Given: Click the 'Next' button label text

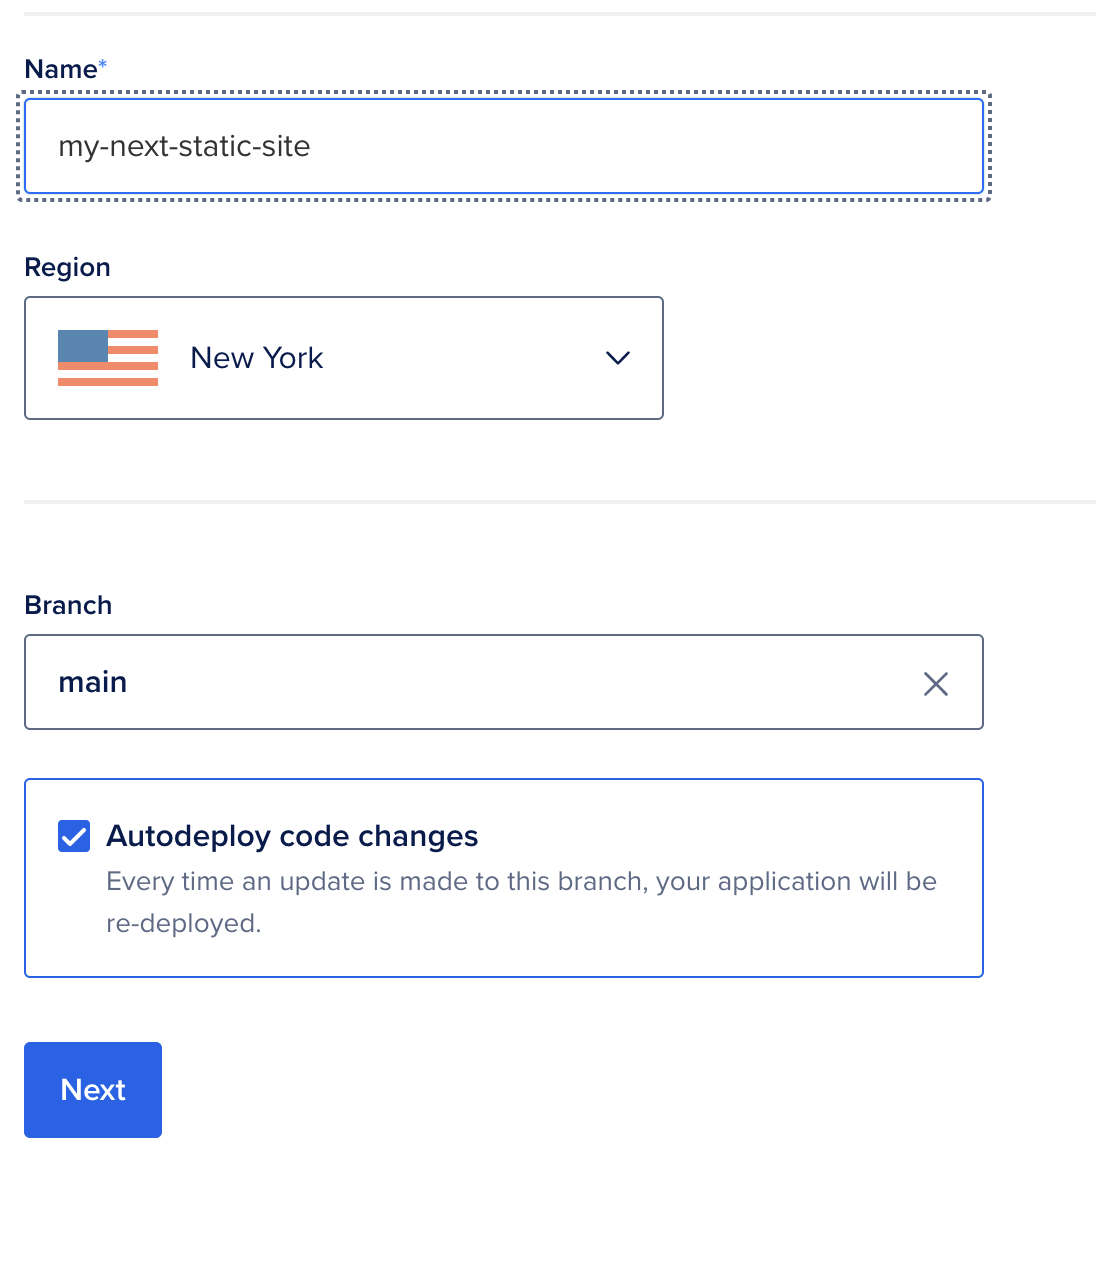Looking at the screenshot, I should pos(93,1090).
